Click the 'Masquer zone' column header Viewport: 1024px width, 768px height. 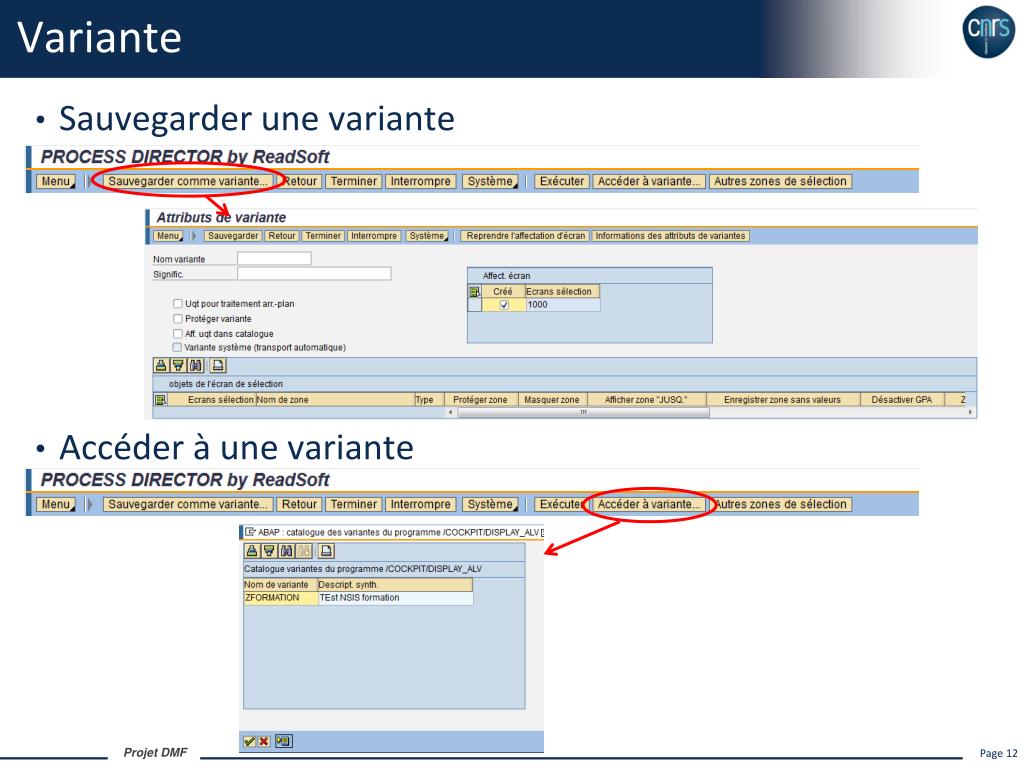point(552,400)
